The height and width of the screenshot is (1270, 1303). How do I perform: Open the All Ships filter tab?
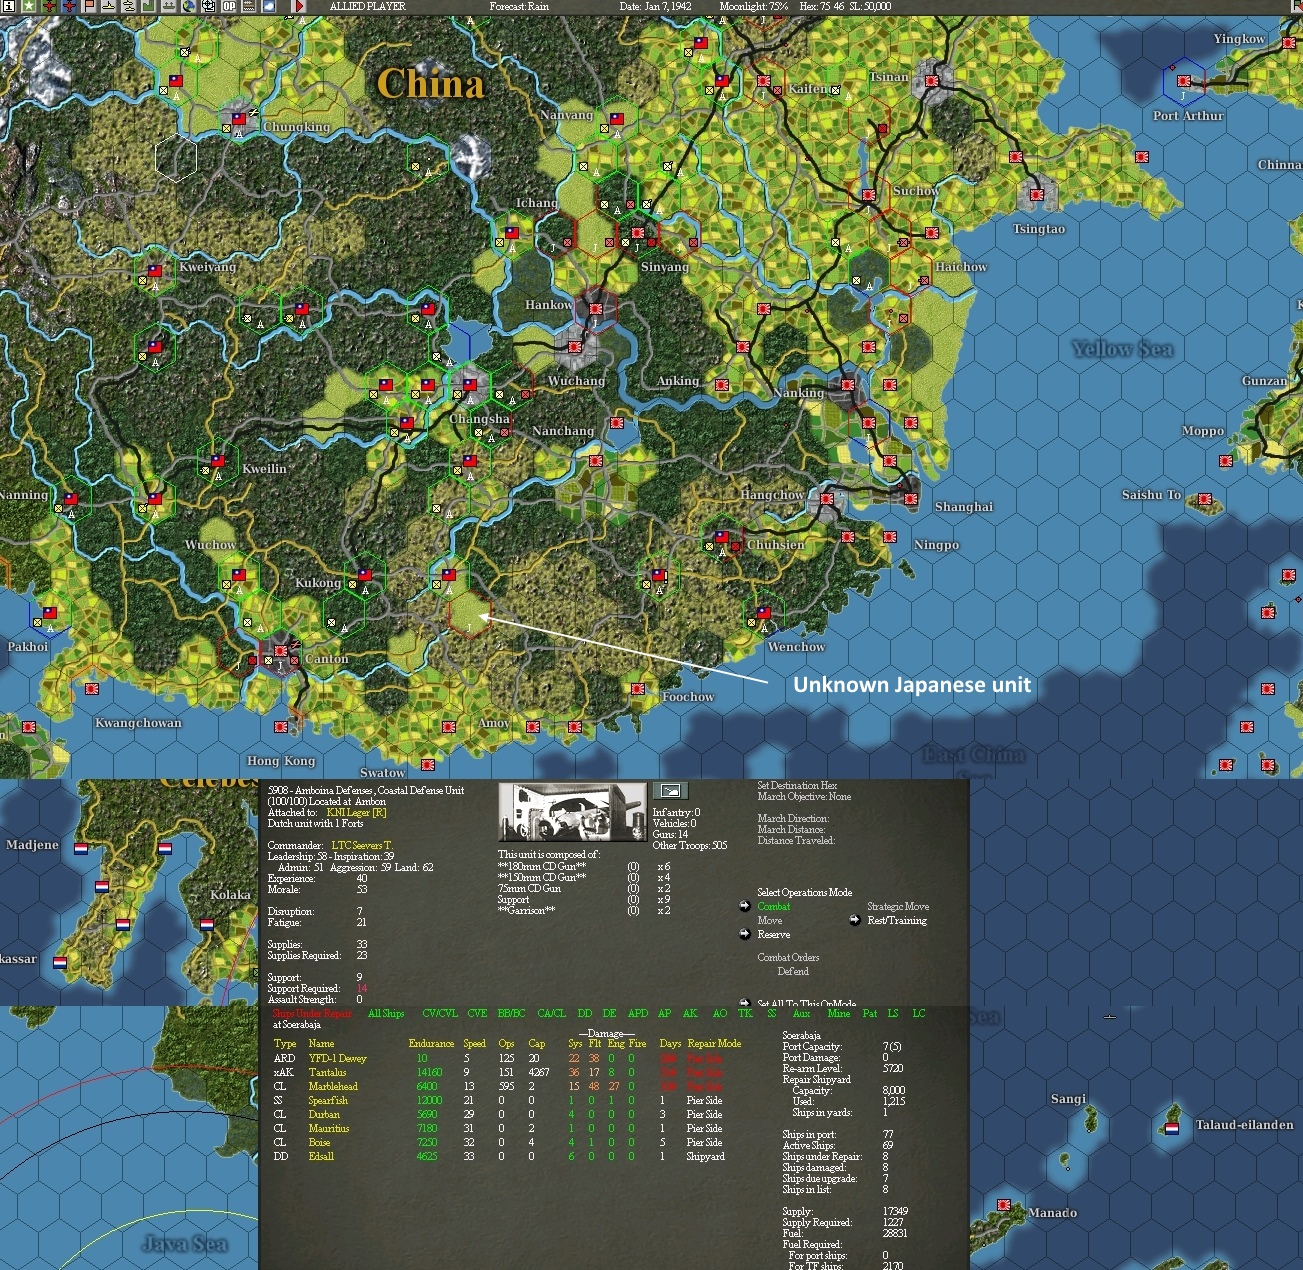pos(386,1013)
